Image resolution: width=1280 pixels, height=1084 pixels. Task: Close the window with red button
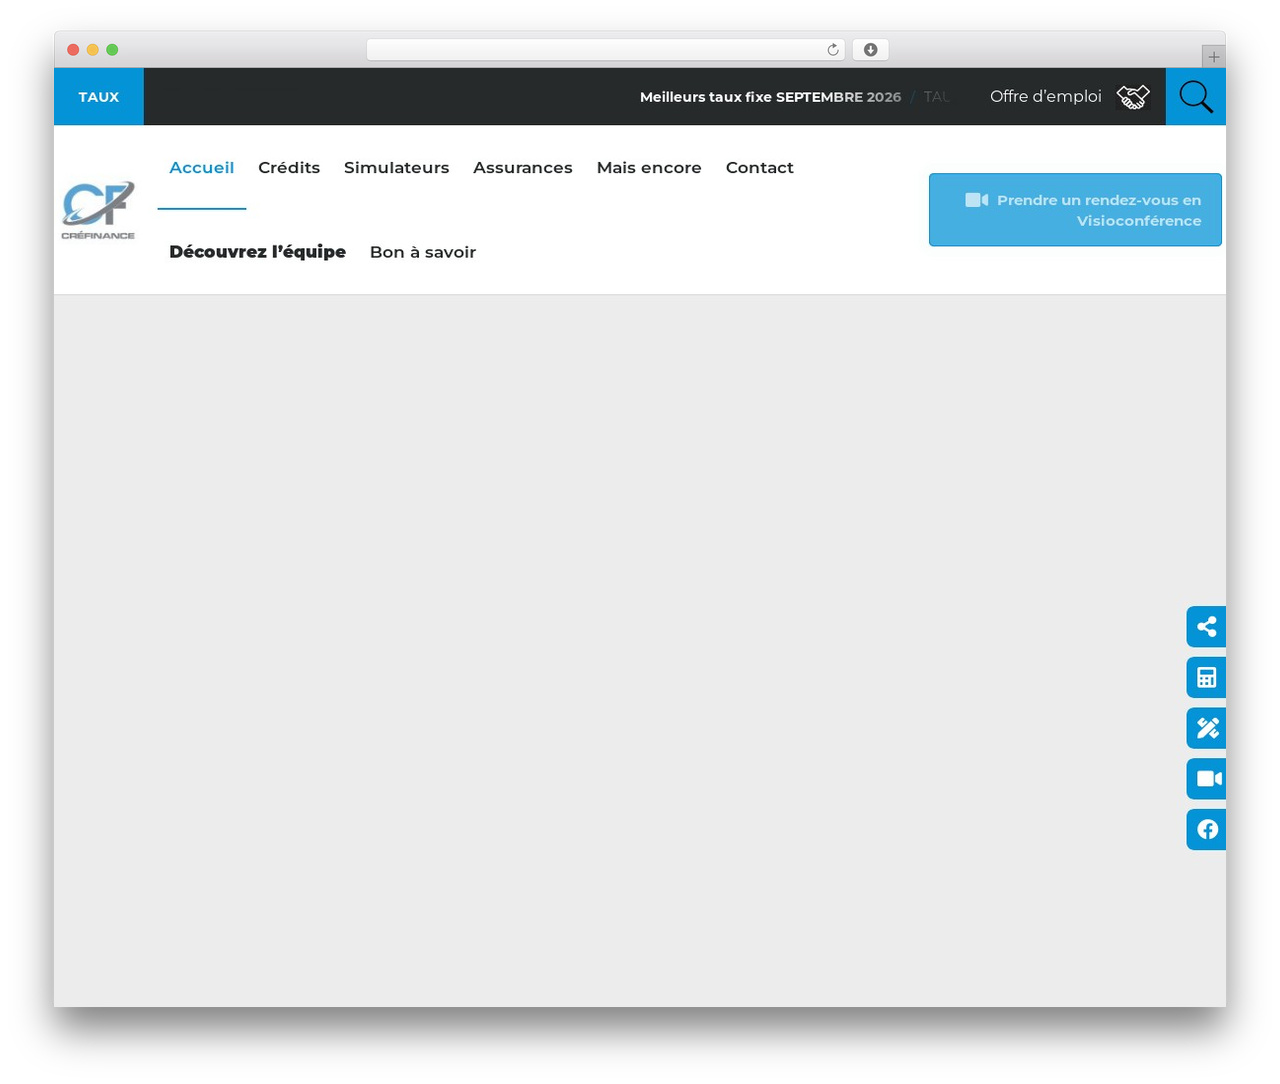coord(73,50)
